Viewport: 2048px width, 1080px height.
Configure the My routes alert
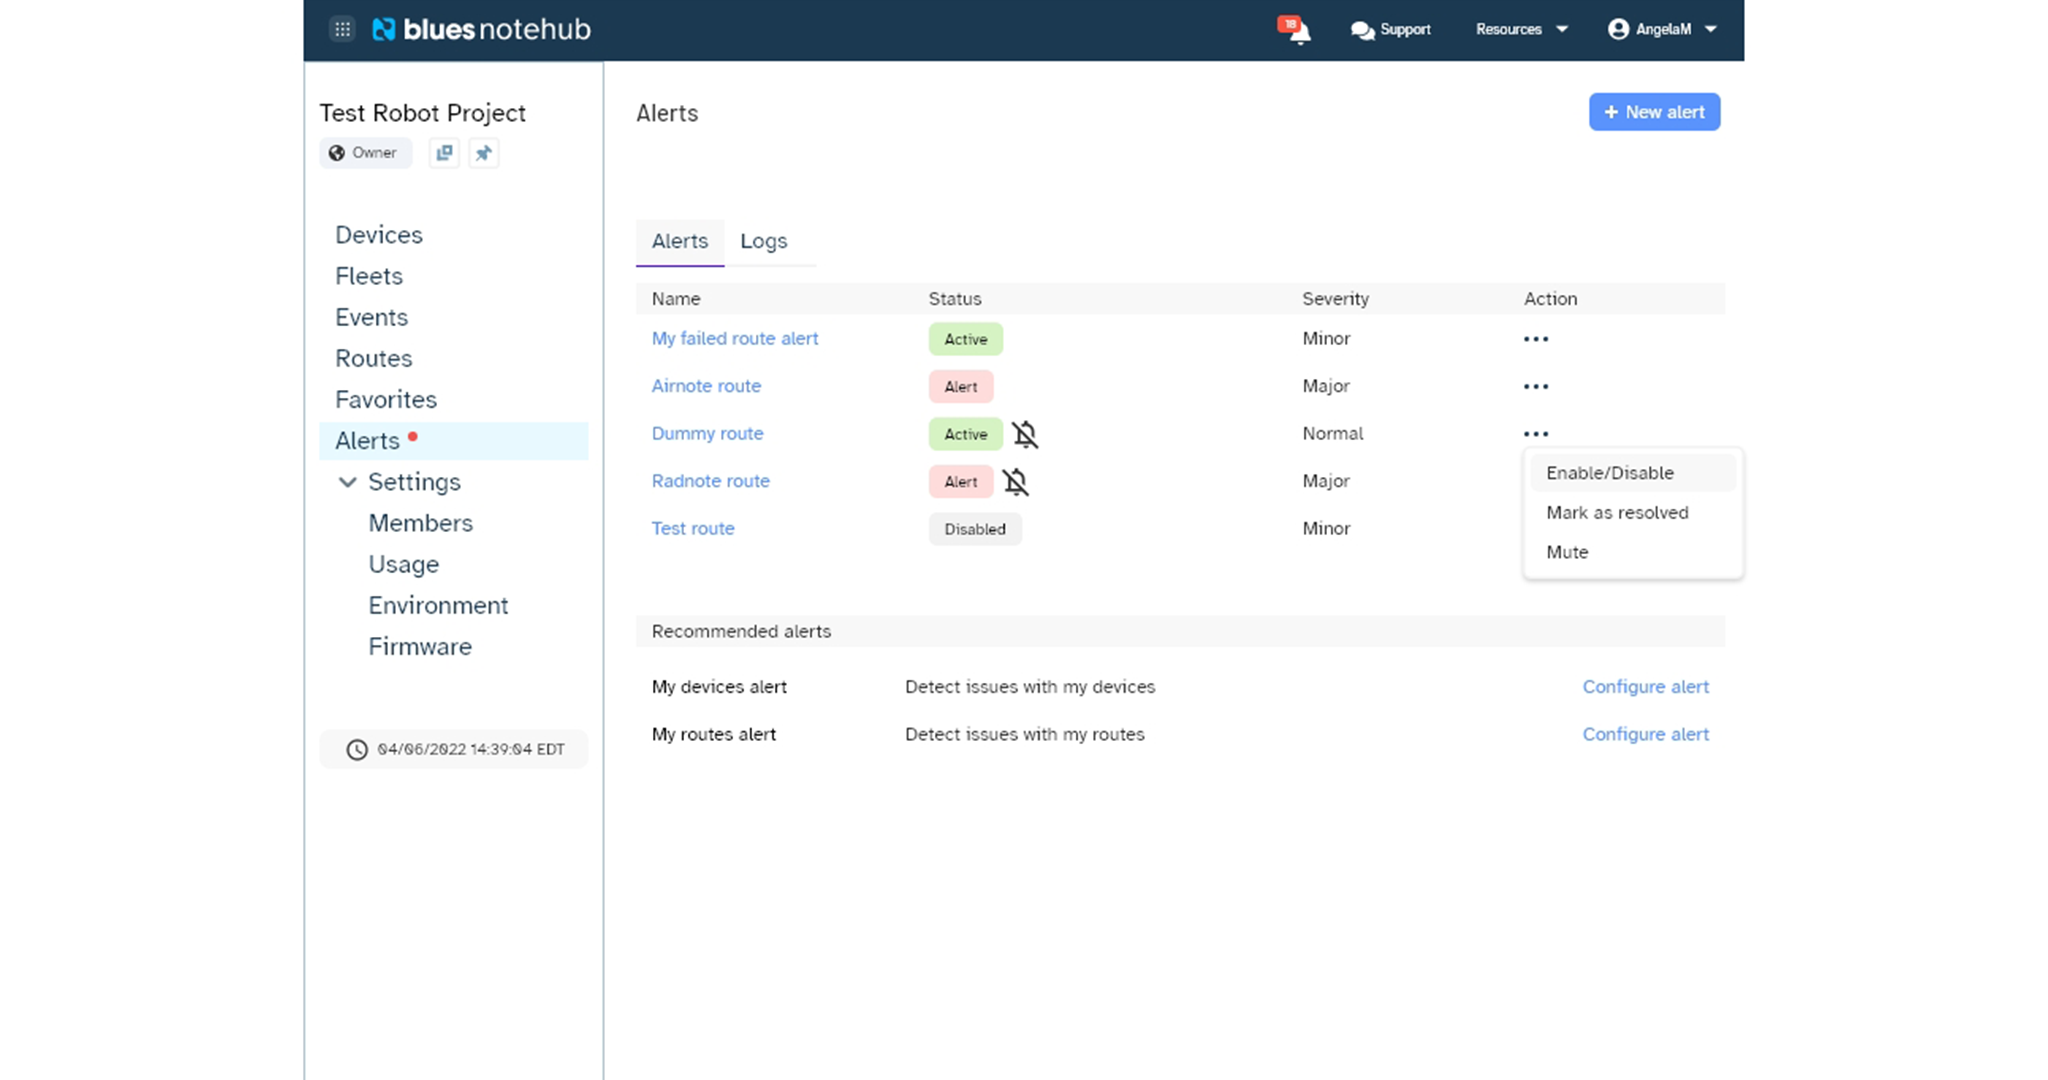[x=1645, y=734]
